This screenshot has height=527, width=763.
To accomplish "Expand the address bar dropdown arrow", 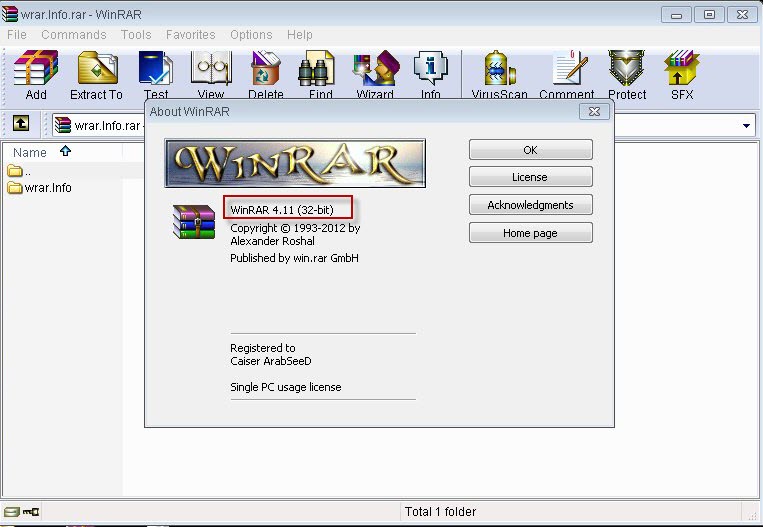I will point(746,126).
